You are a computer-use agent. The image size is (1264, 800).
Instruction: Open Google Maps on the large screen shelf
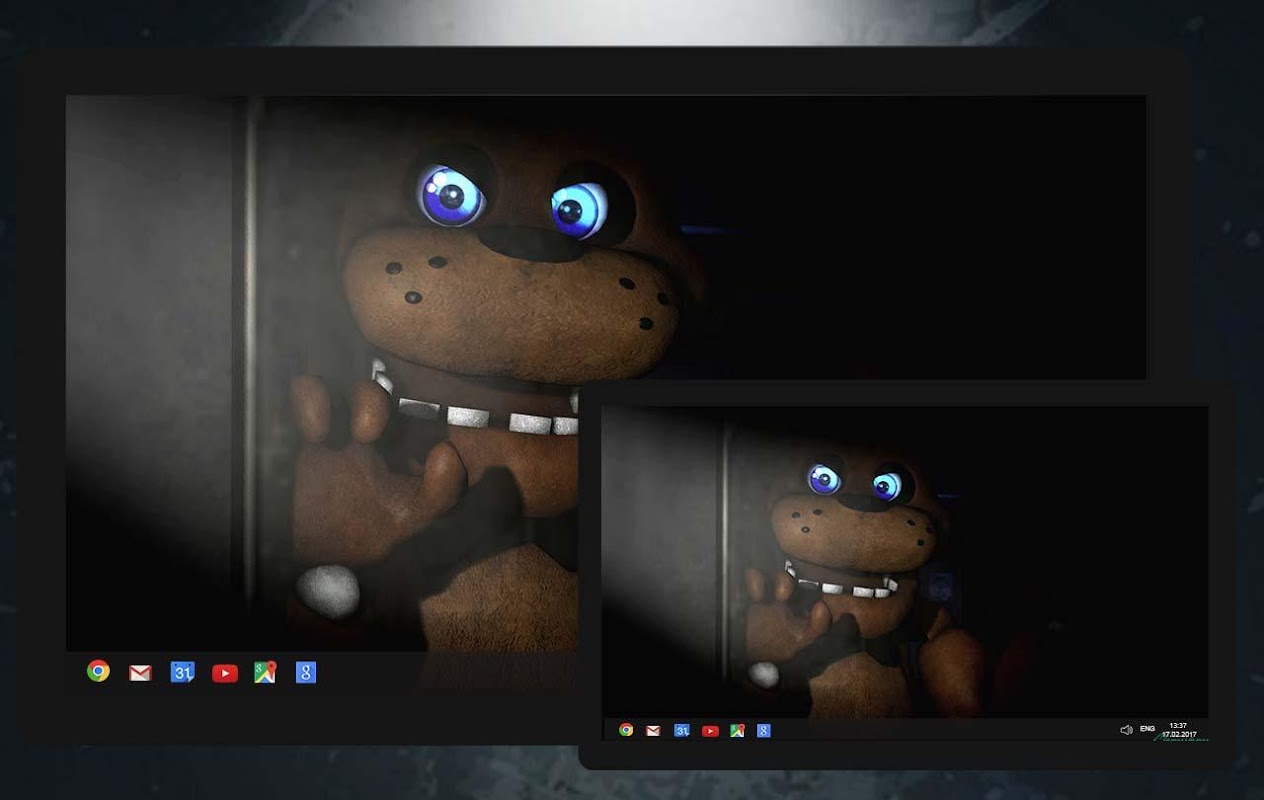click(x=265, y=672)
